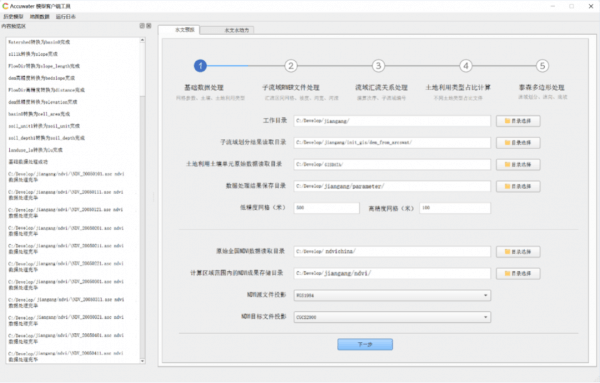Switch to the second tab 水文水动力
The height and width of the screenshot is (383, 600).
[227, 30]
